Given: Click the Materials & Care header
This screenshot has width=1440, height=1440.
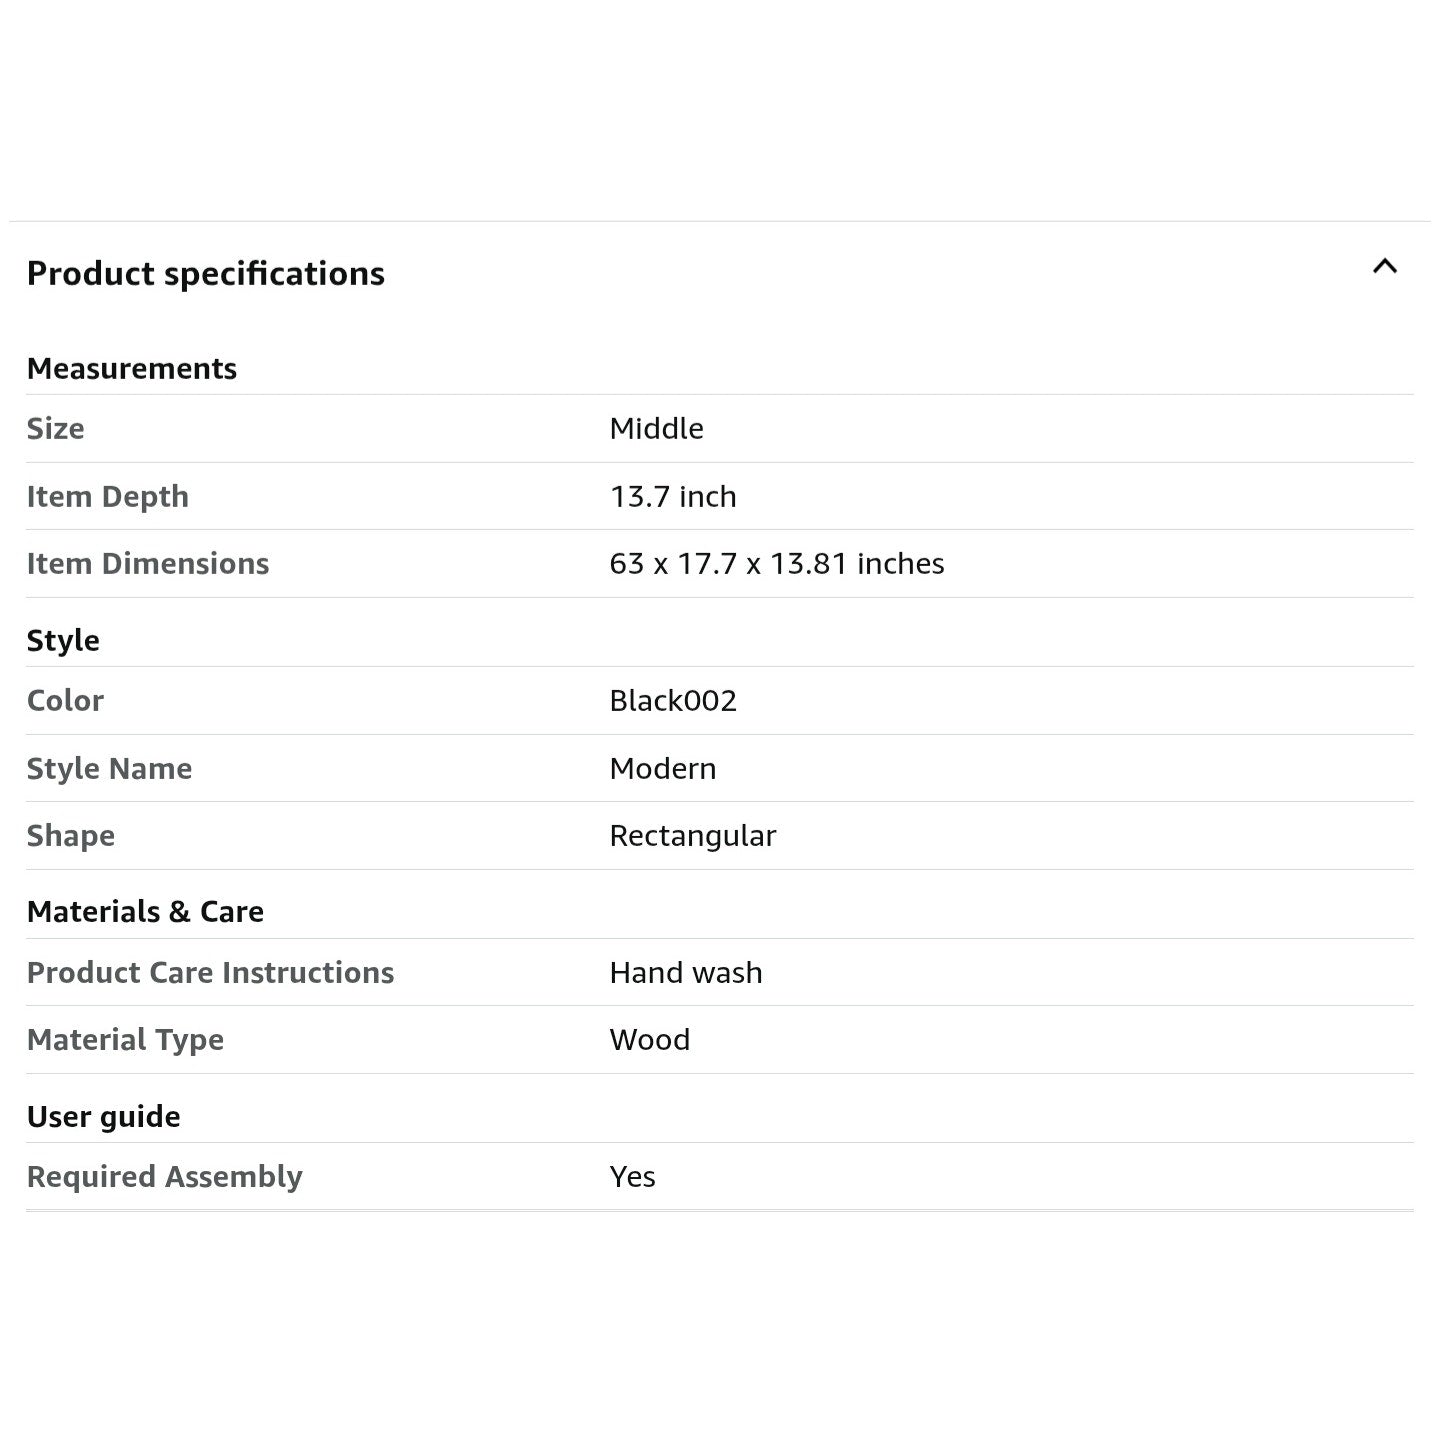Looking at the screenshot, I should pos(145,912).
